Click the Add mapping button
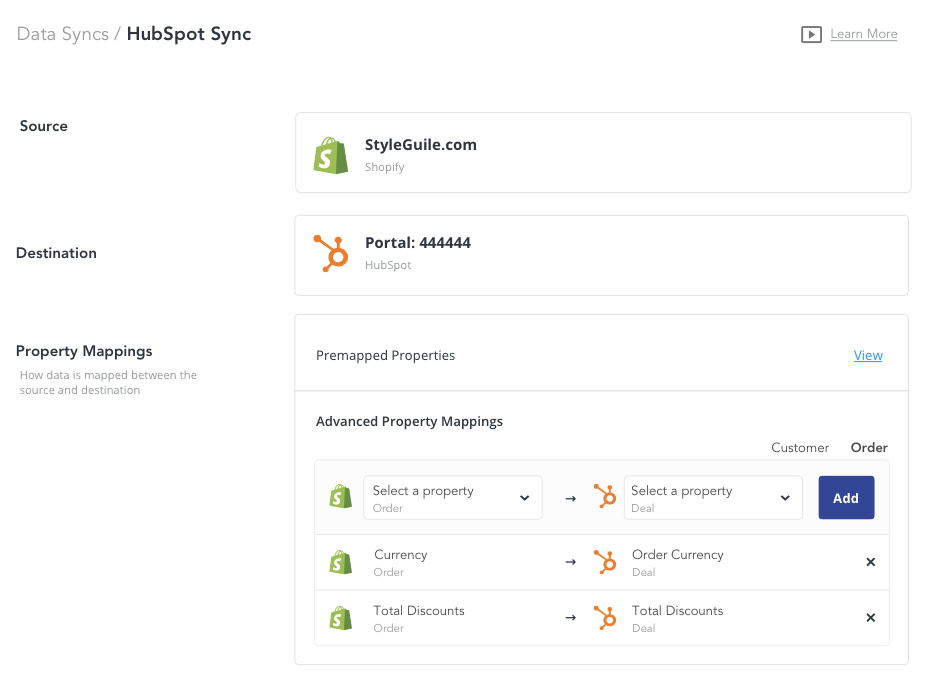 pos(846,498)
